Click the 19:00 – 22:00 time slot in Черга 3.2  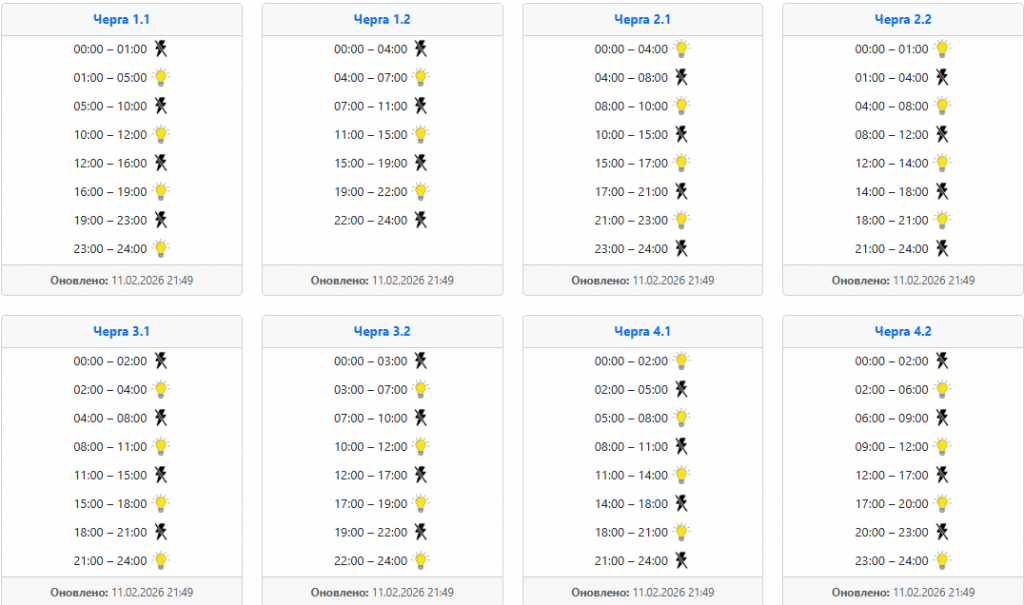[371, 533]
